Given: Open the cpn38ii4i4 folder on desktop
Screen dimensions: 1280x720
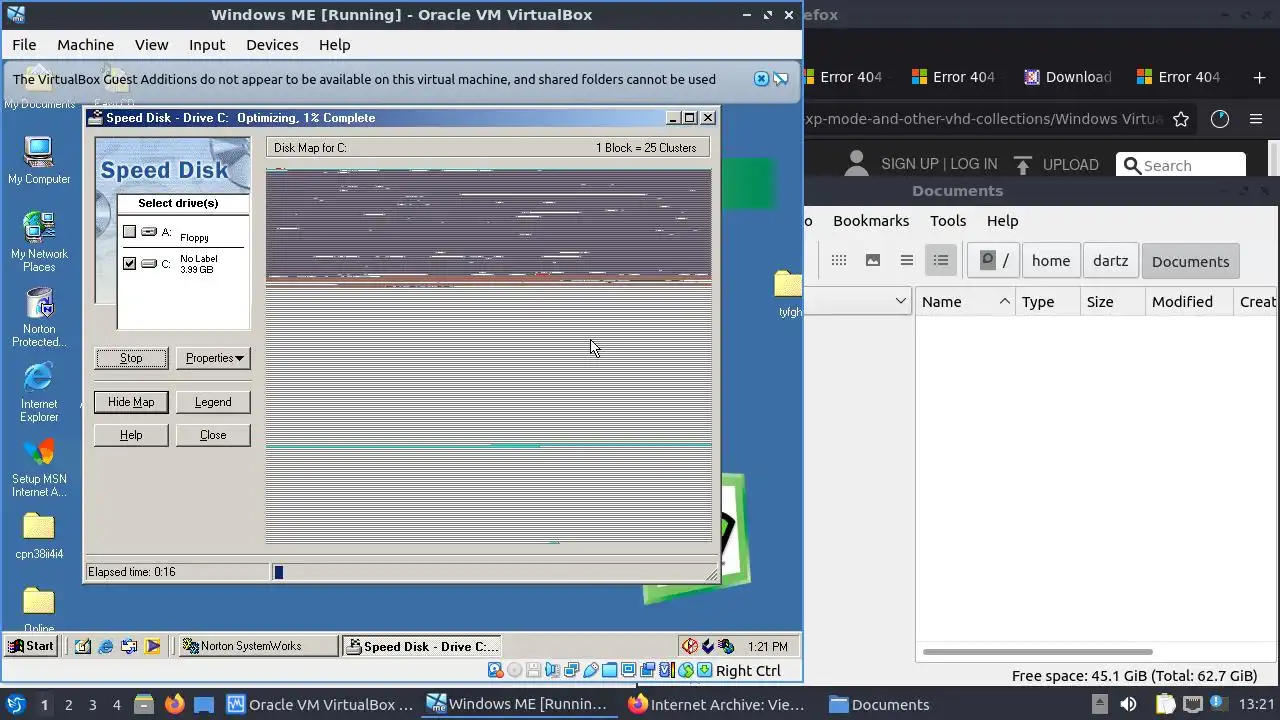Looking at the screenshot, I should pyautogui.click(x=39, y=534).
